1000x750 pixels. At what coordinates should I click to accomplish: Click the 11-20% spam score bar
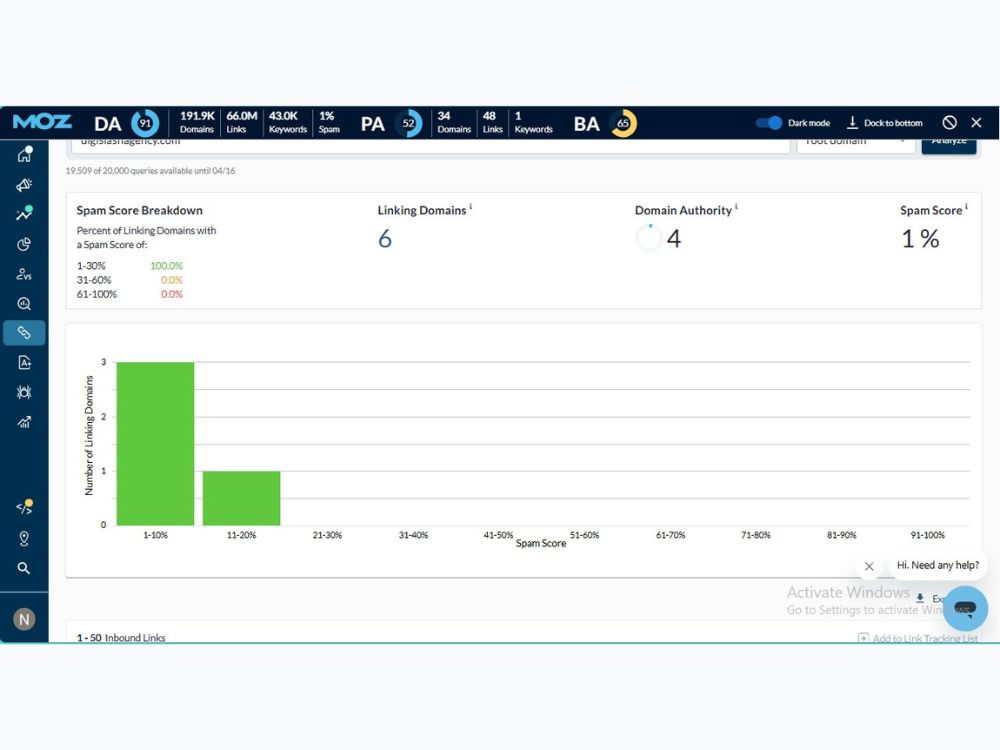pos(241,498)
